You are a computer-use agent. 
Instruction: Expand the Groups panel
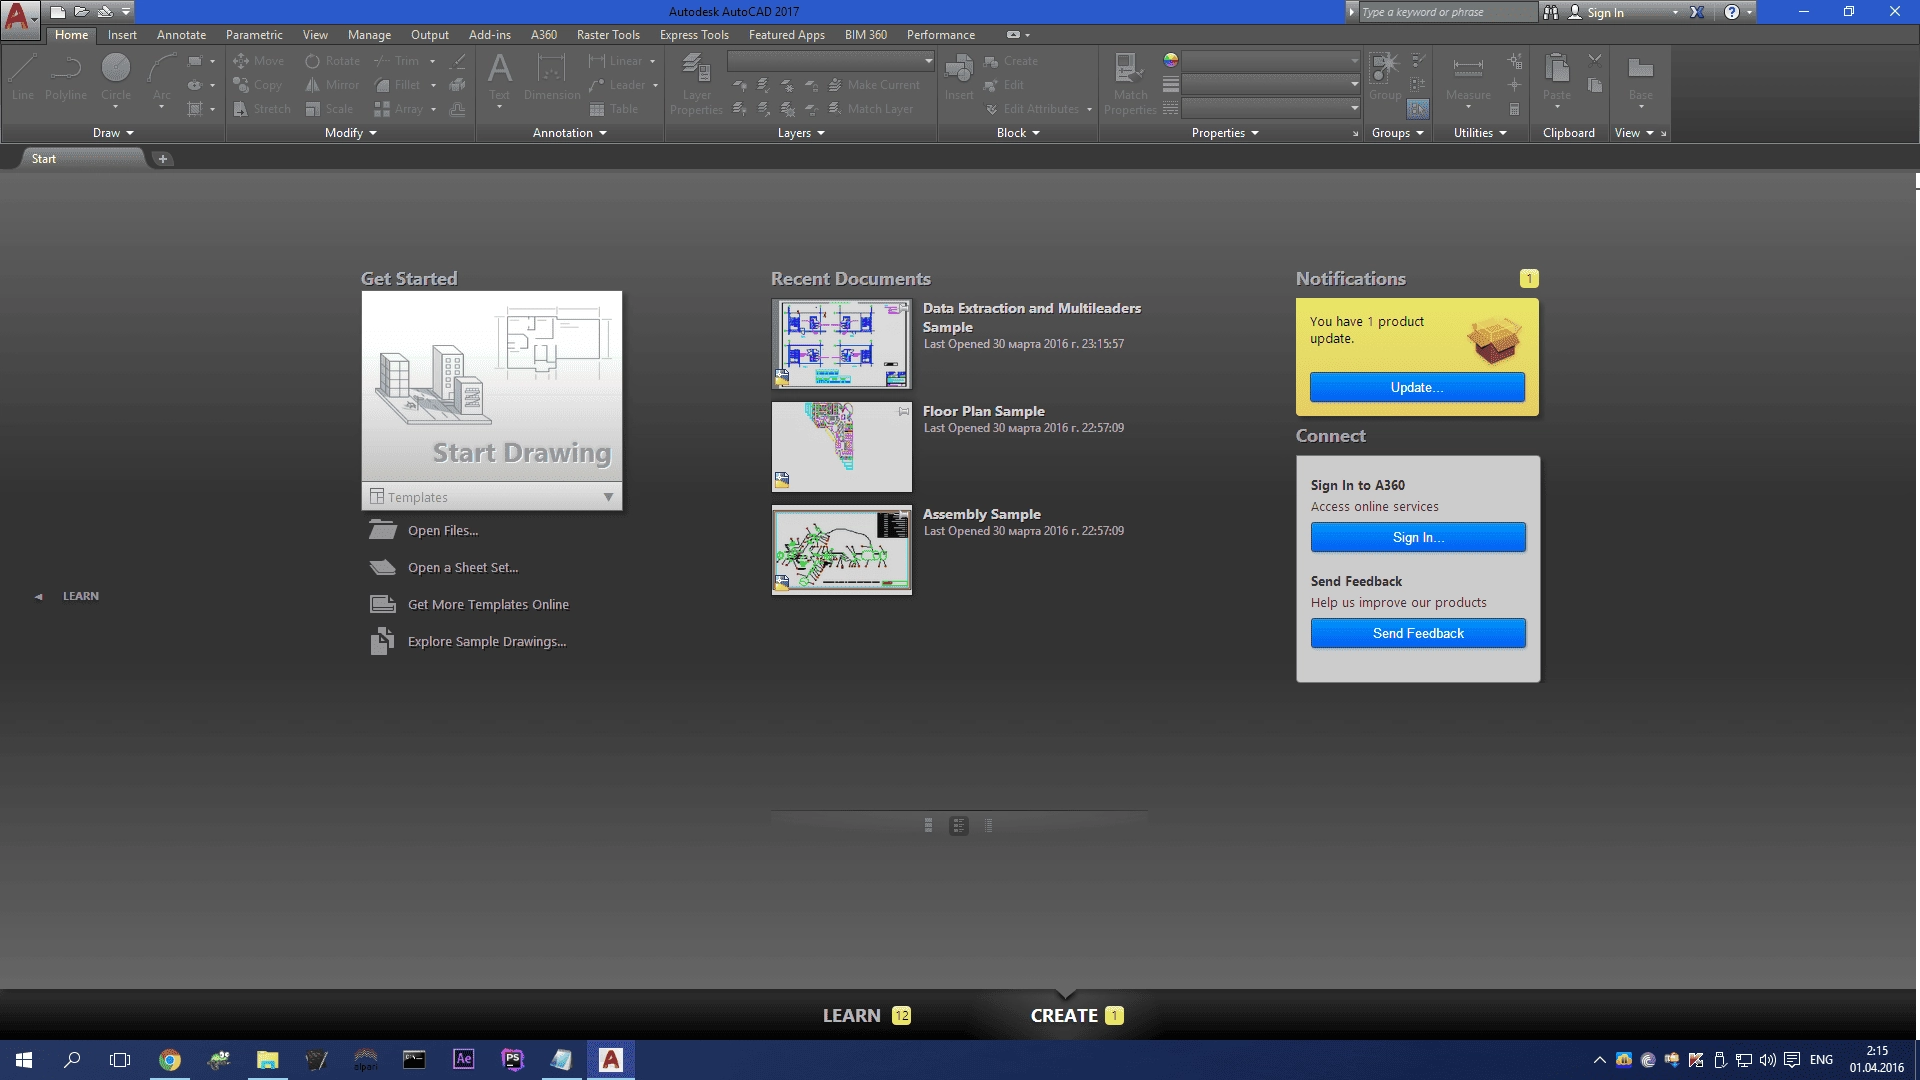point(1397,133)
